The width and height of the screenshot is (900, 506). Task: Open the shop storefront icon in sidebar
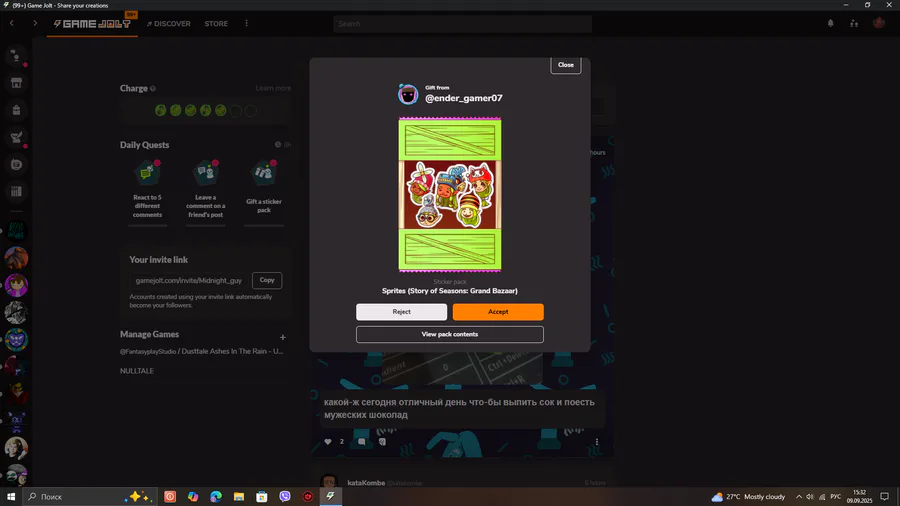16,83
